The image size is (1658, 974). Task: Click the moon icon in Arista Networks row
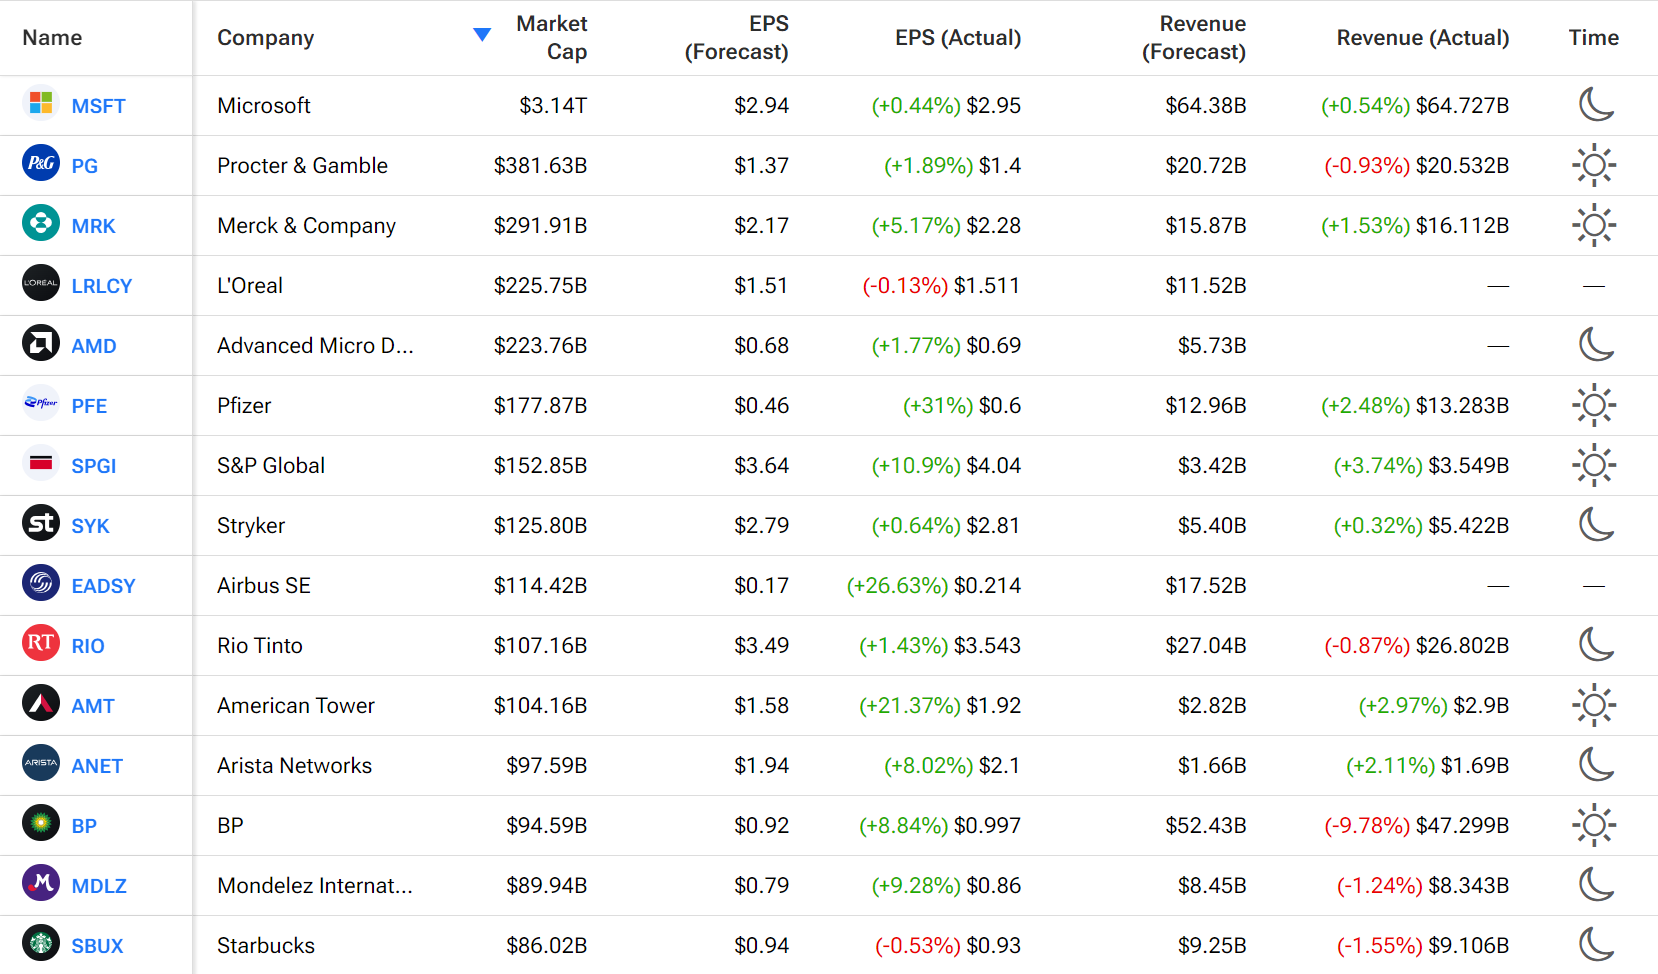(1595, 764)
